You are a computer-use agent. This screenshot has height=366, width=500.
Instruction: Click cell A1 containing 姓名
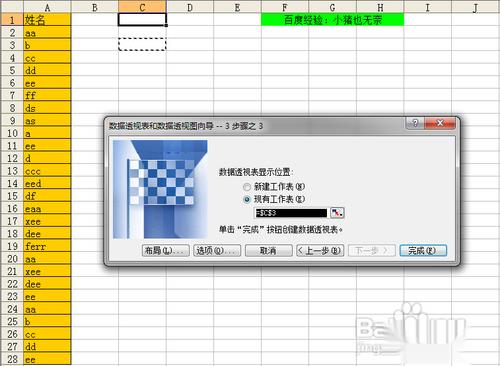[47, 20]
